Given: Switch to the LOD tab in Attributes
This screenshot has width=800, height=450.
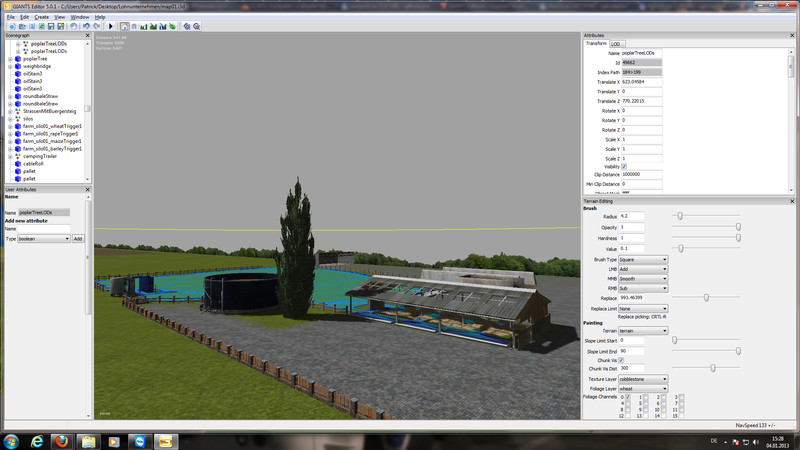Looking at the screenshot, I should coord(616,44).
